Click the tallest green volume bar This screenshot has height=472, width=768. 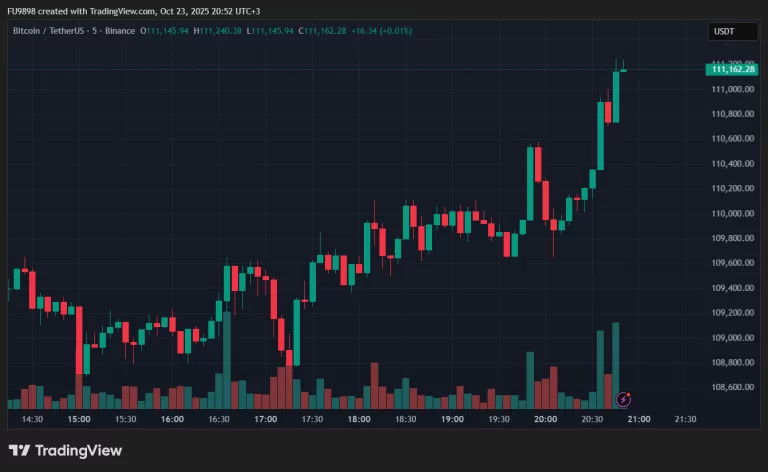tap(616, 365)
